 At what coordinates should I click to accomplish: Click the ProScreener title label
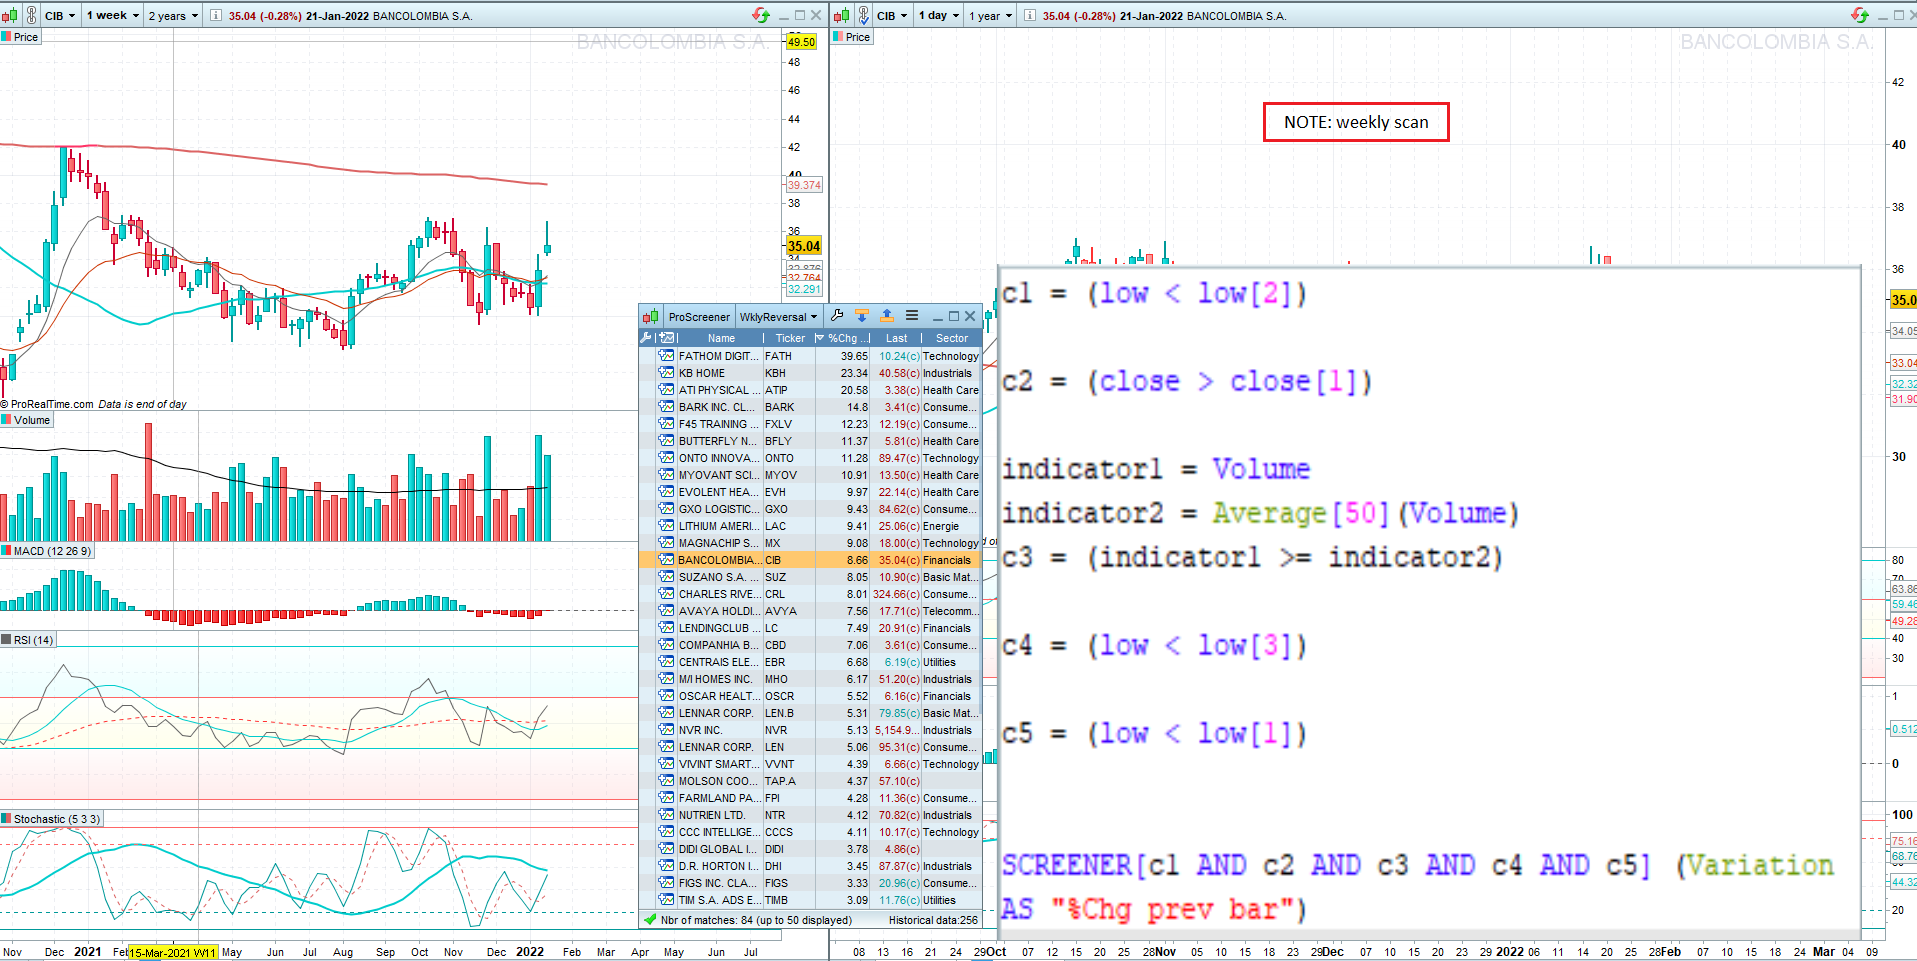click(x=699, y=317)
